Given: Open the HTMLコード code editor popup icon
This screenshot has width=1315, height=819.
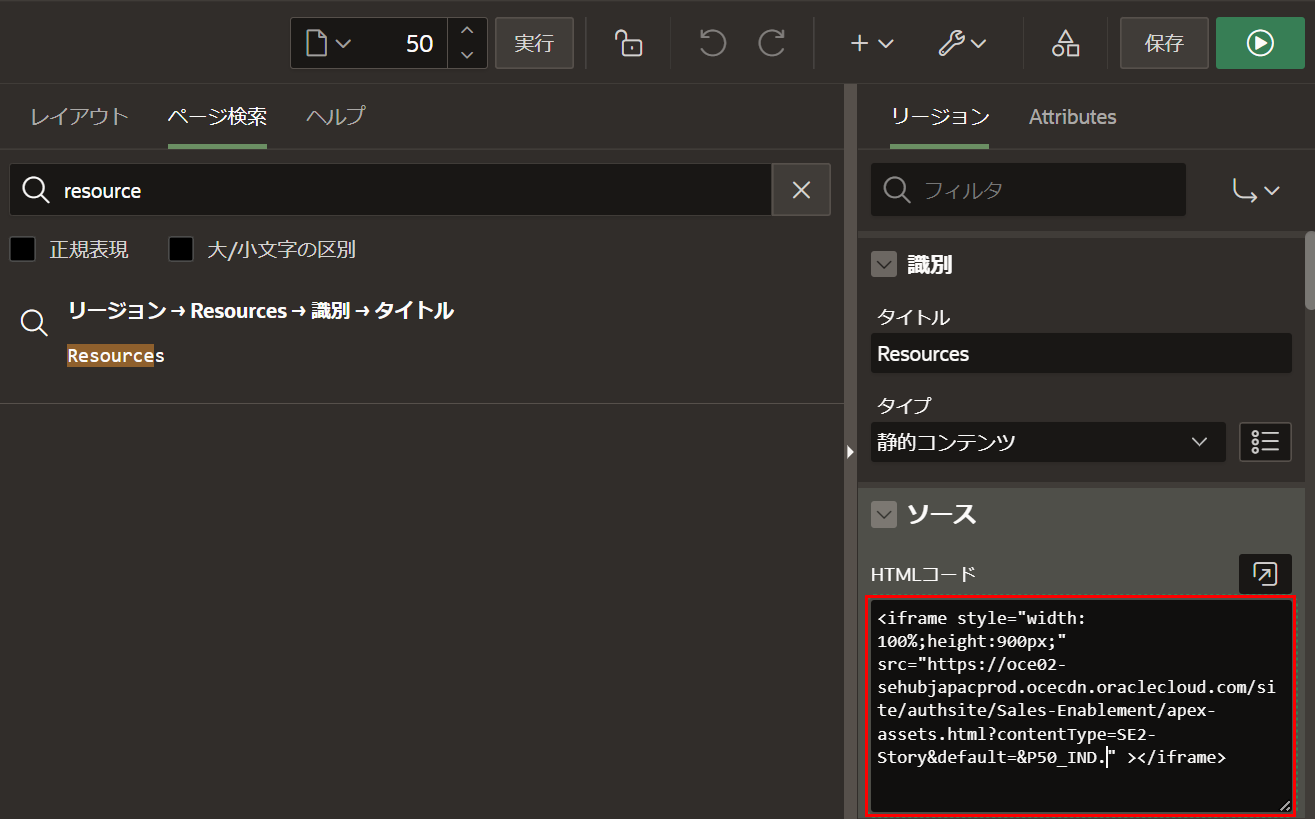Looking at the screenshot, I should (1265, 574).
